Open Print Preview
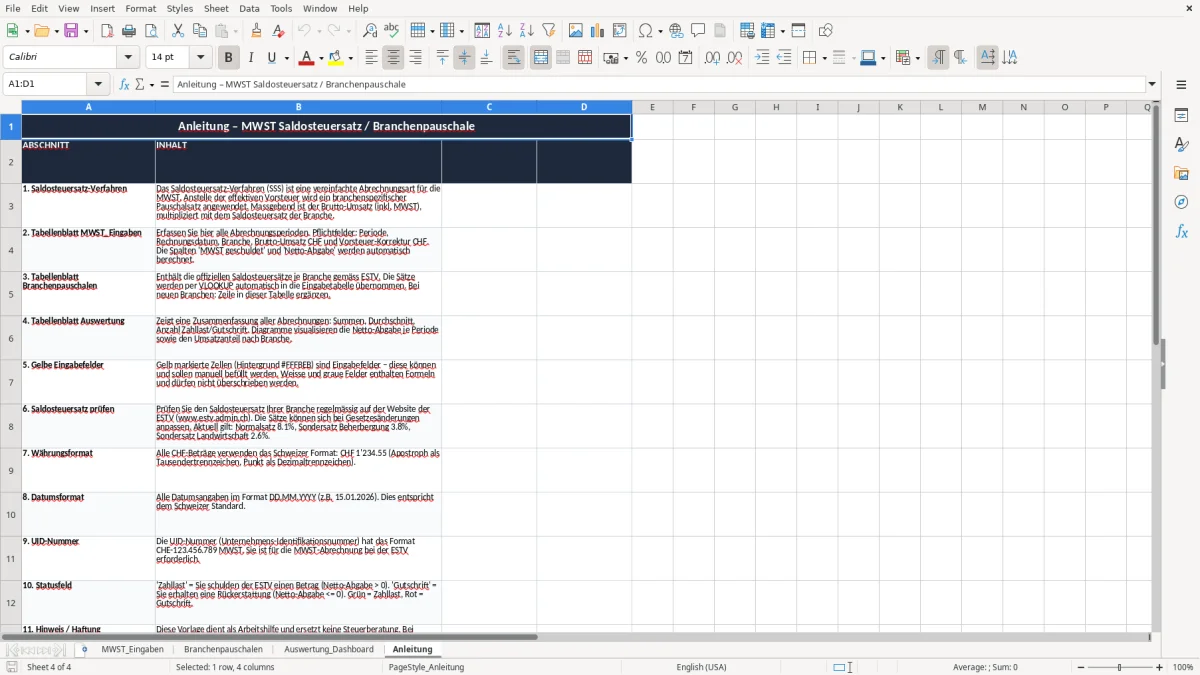 pyautogui.click(x=150, y=31)
